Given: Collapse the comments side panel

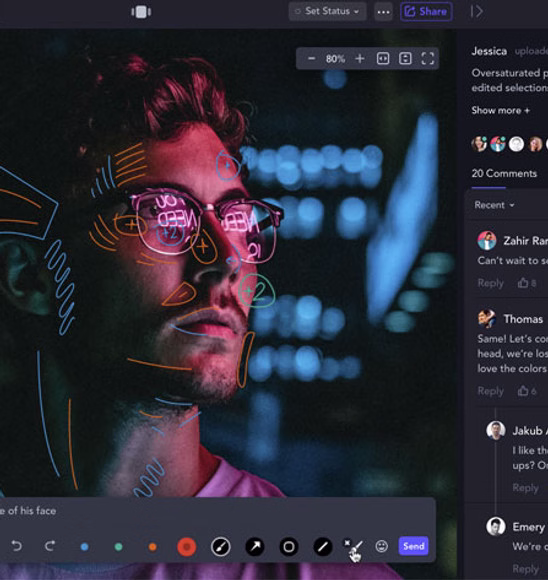Looking at the screenshot, I should tap(477, 11).
